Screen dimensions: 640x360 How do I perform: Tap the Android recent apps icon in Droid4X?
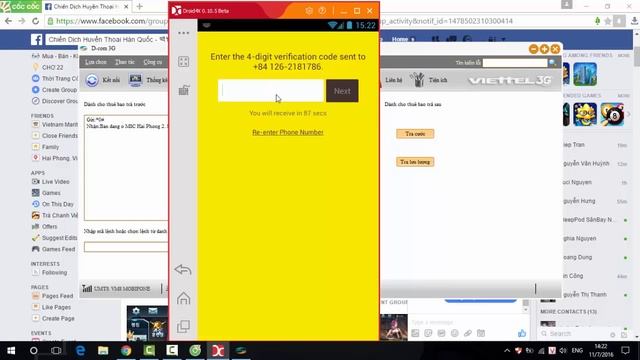coord(183,326)
